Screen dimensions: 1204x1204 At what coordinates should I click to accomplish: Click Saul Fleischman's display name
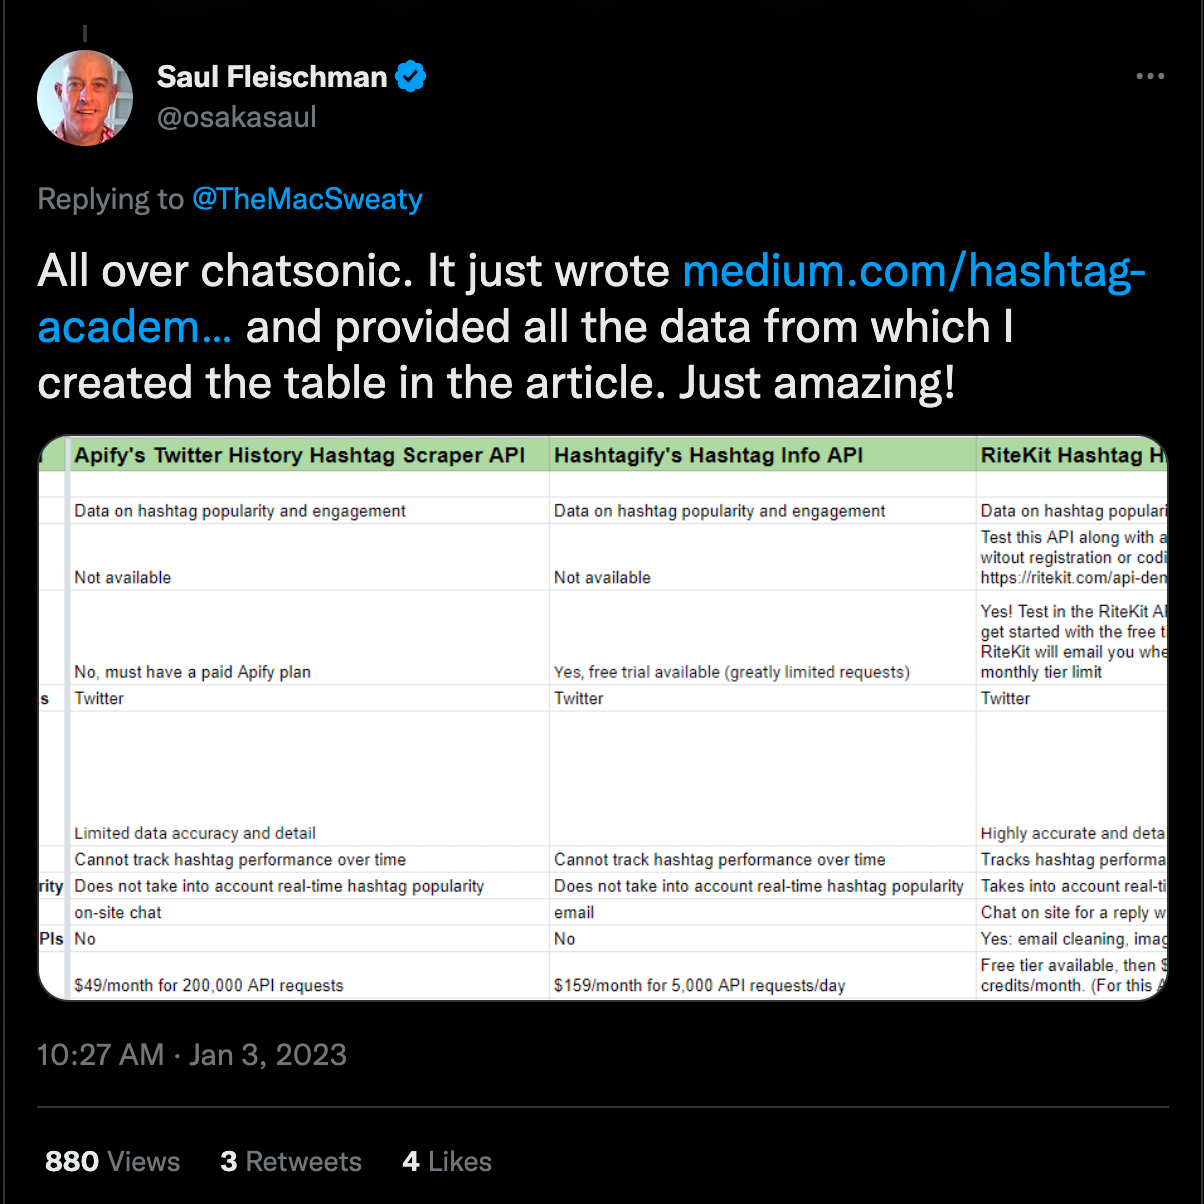click(x=271, y=76)
